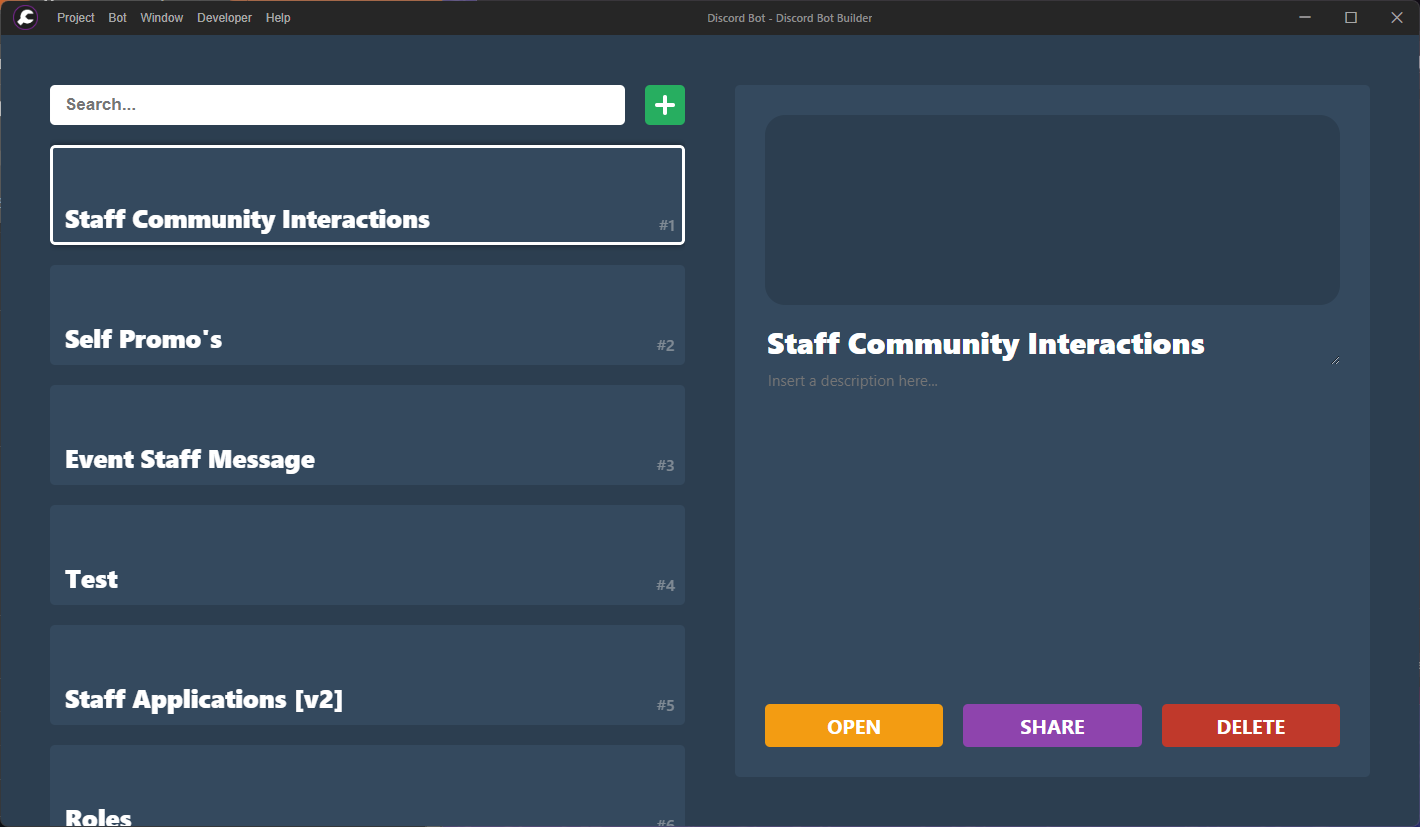Image resolution: width=1420 pixels, height=827 pixels.
Task: Select the Staff Applications [v2] project
Action: 367,675
